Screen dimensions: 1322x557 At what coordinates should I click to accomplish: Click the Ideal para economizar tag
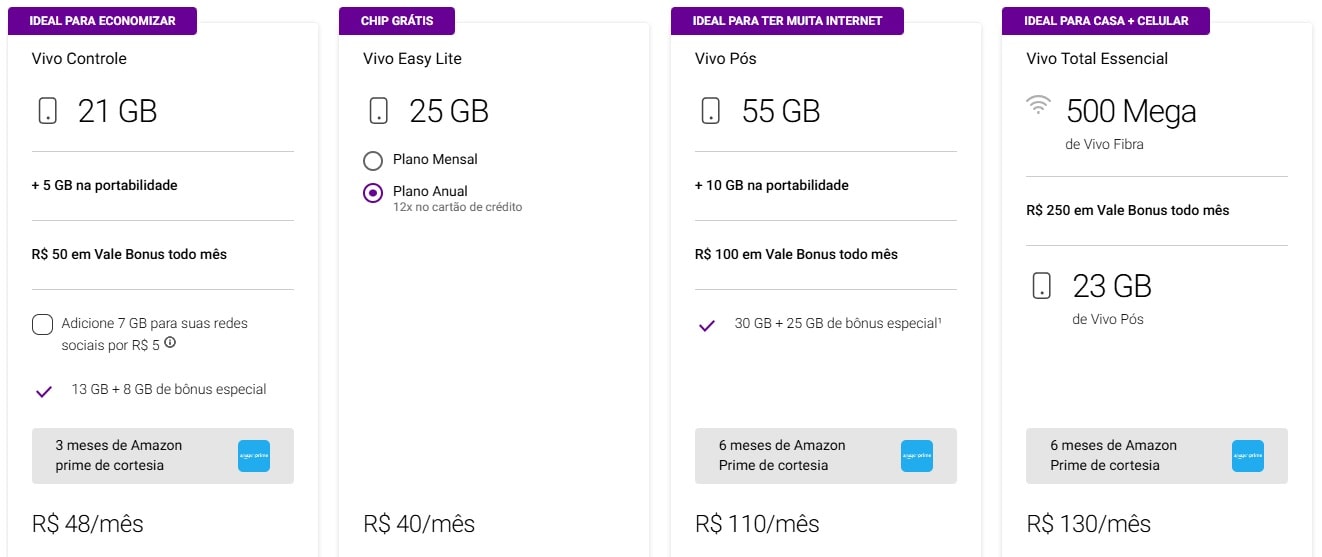tap(102, 21)
